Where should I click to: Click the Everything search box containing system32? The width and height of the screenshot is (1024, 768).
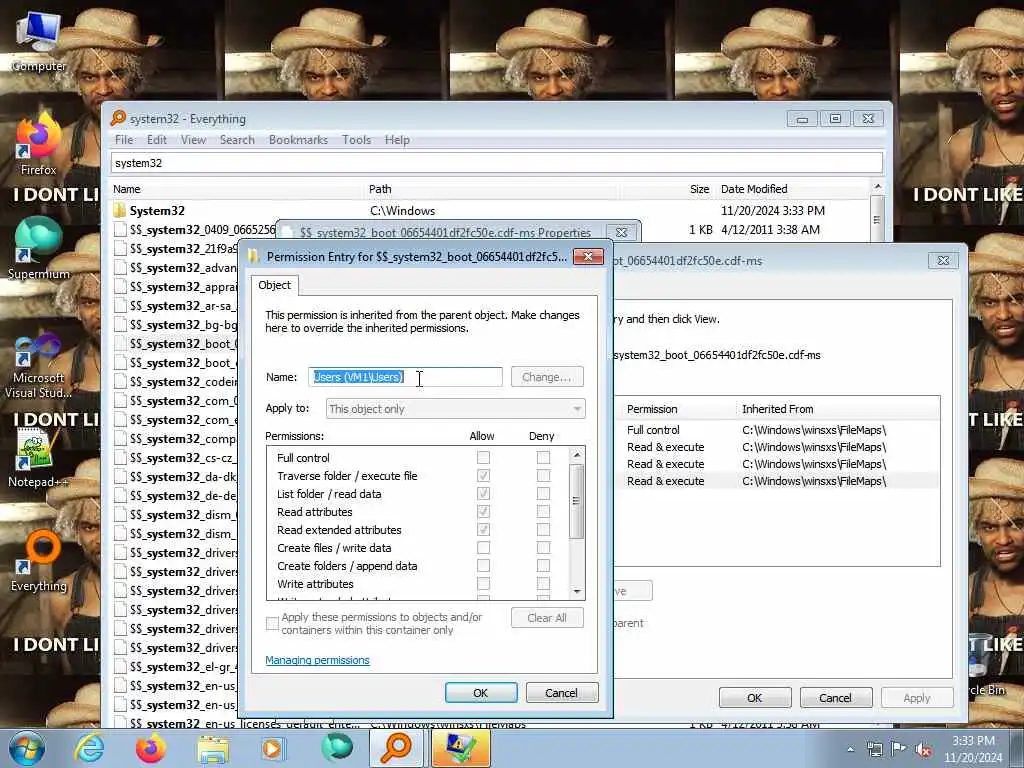click(496, 163)
